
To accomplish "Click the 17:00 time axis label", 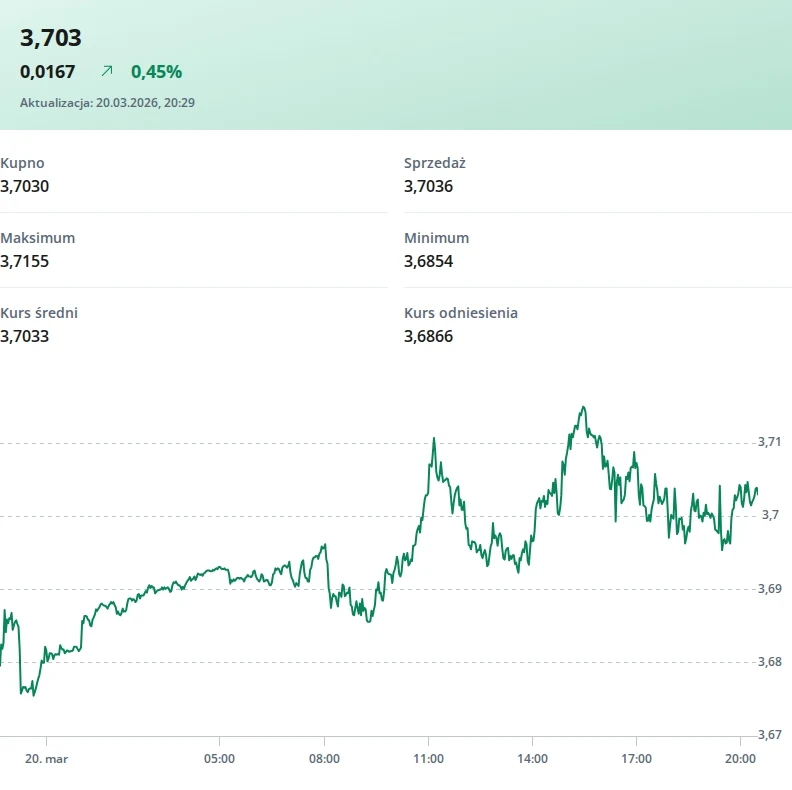I will coord(636,759).
